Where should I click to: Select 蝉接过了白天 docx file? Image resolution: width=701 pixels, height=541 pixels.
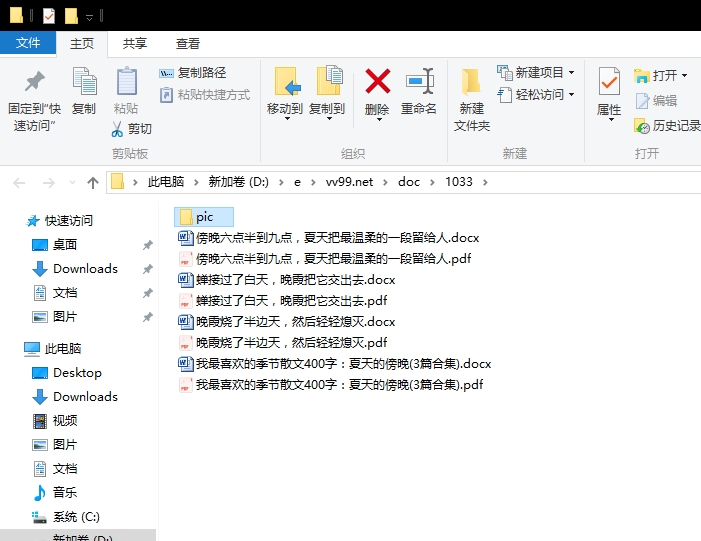(x=287, y=280)
